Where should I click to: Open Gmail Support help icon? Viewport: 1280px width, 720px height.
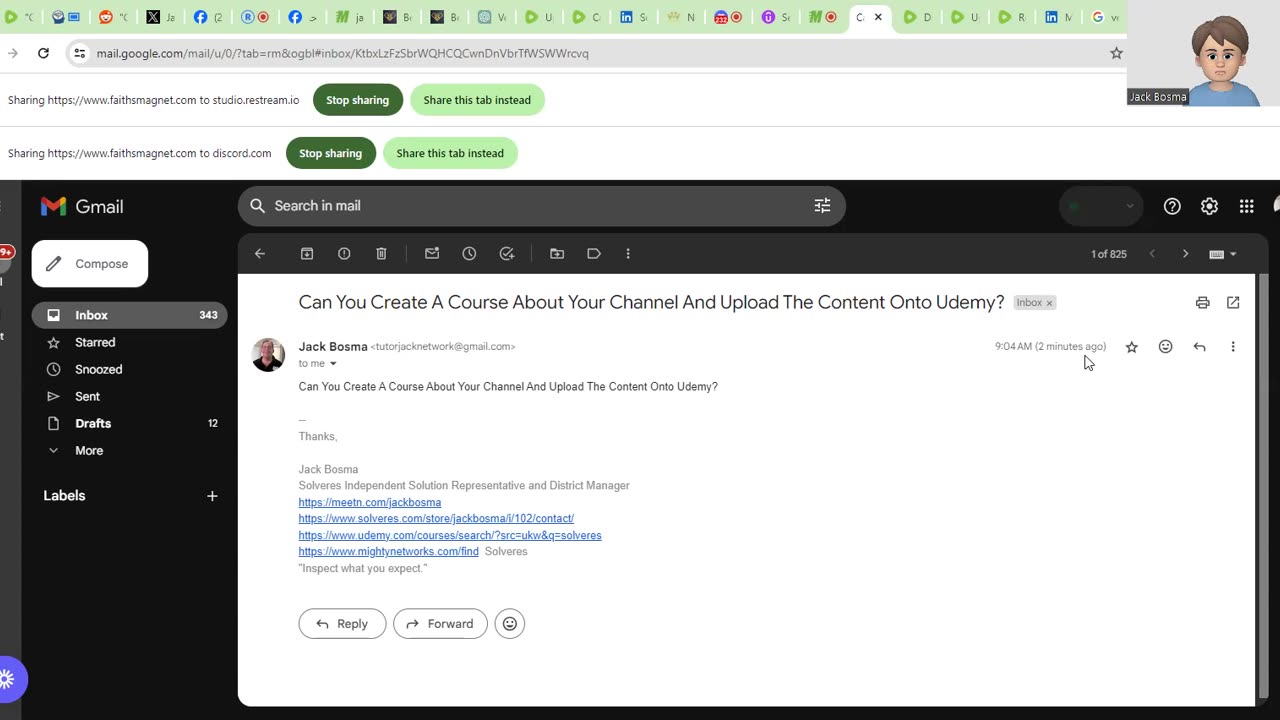1172,206
